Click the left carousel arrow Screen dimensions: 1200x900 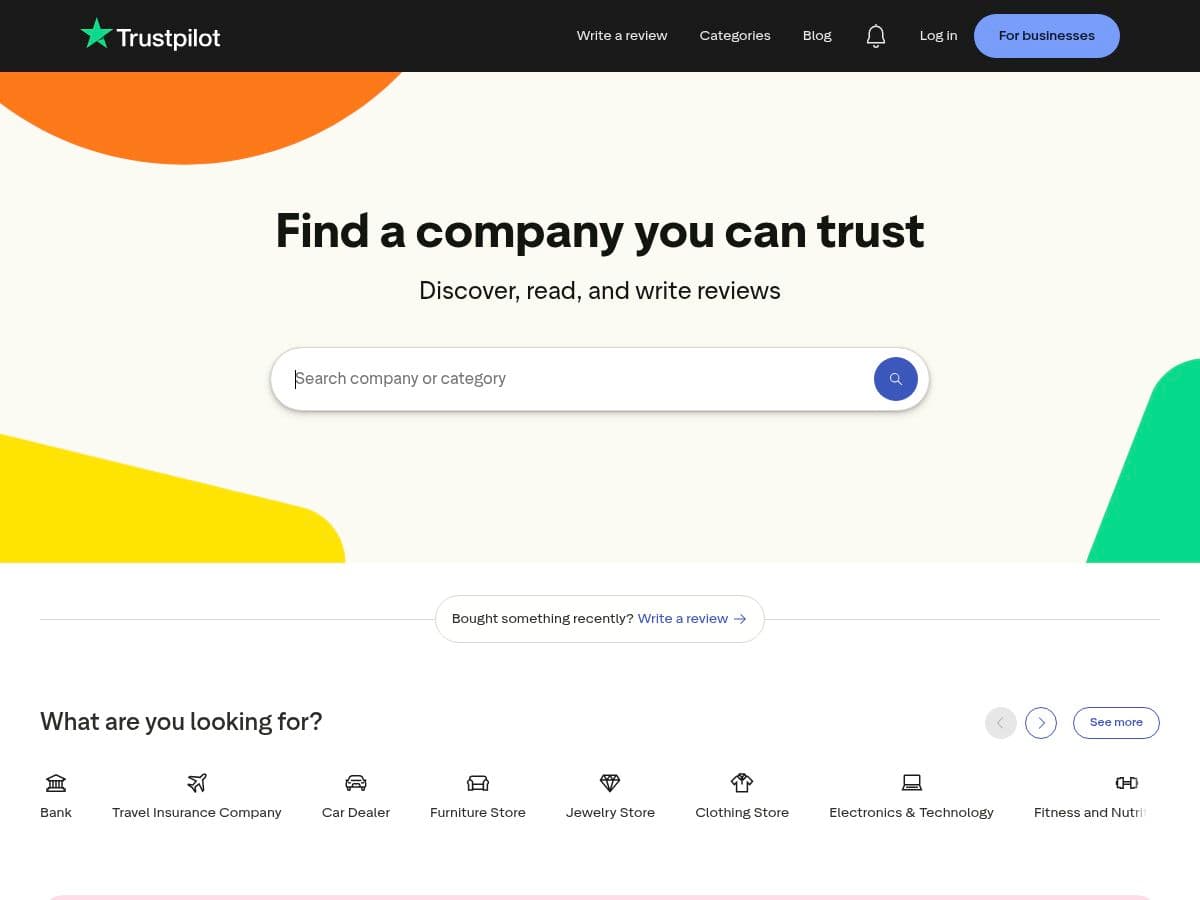1000,722
